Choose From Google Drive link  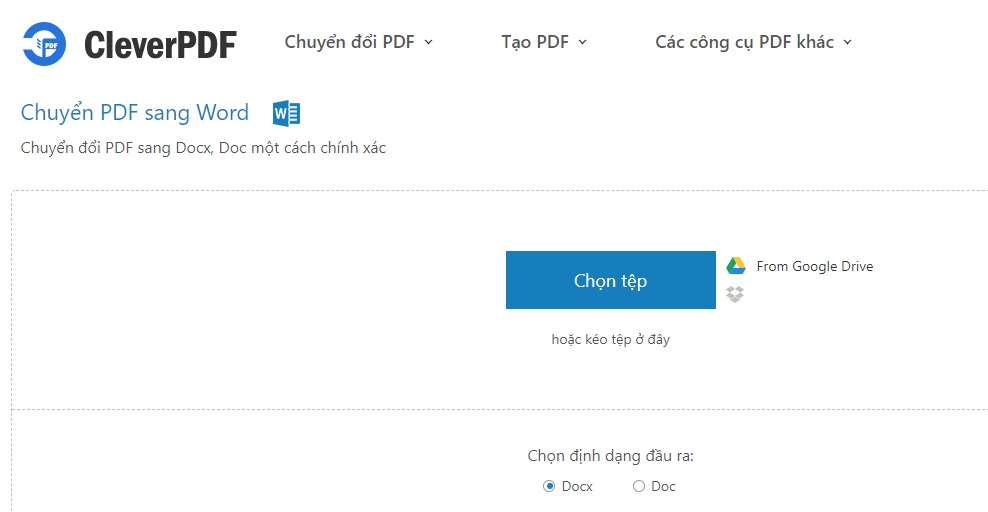click(x=815, y=266)
